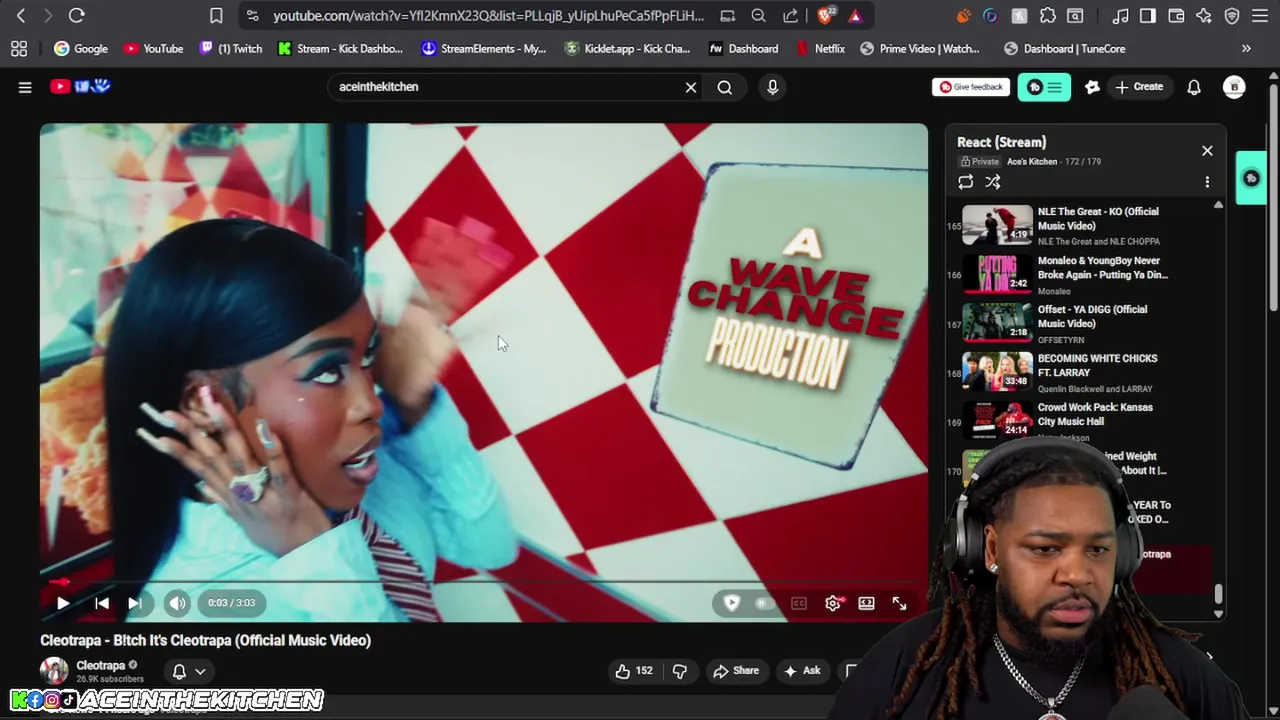Image resolution: width=1280 pixels, height=720 pixels.
Task: Open the browser extensions puzzle icon
Action: point(1047,16)
